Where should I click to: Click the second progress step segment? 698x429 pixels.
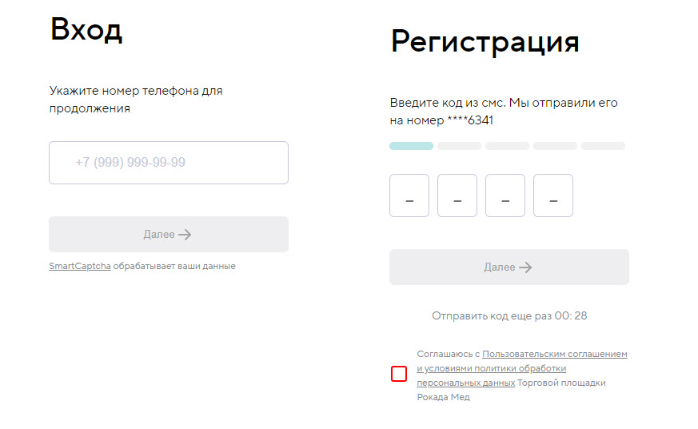(459, 146)
